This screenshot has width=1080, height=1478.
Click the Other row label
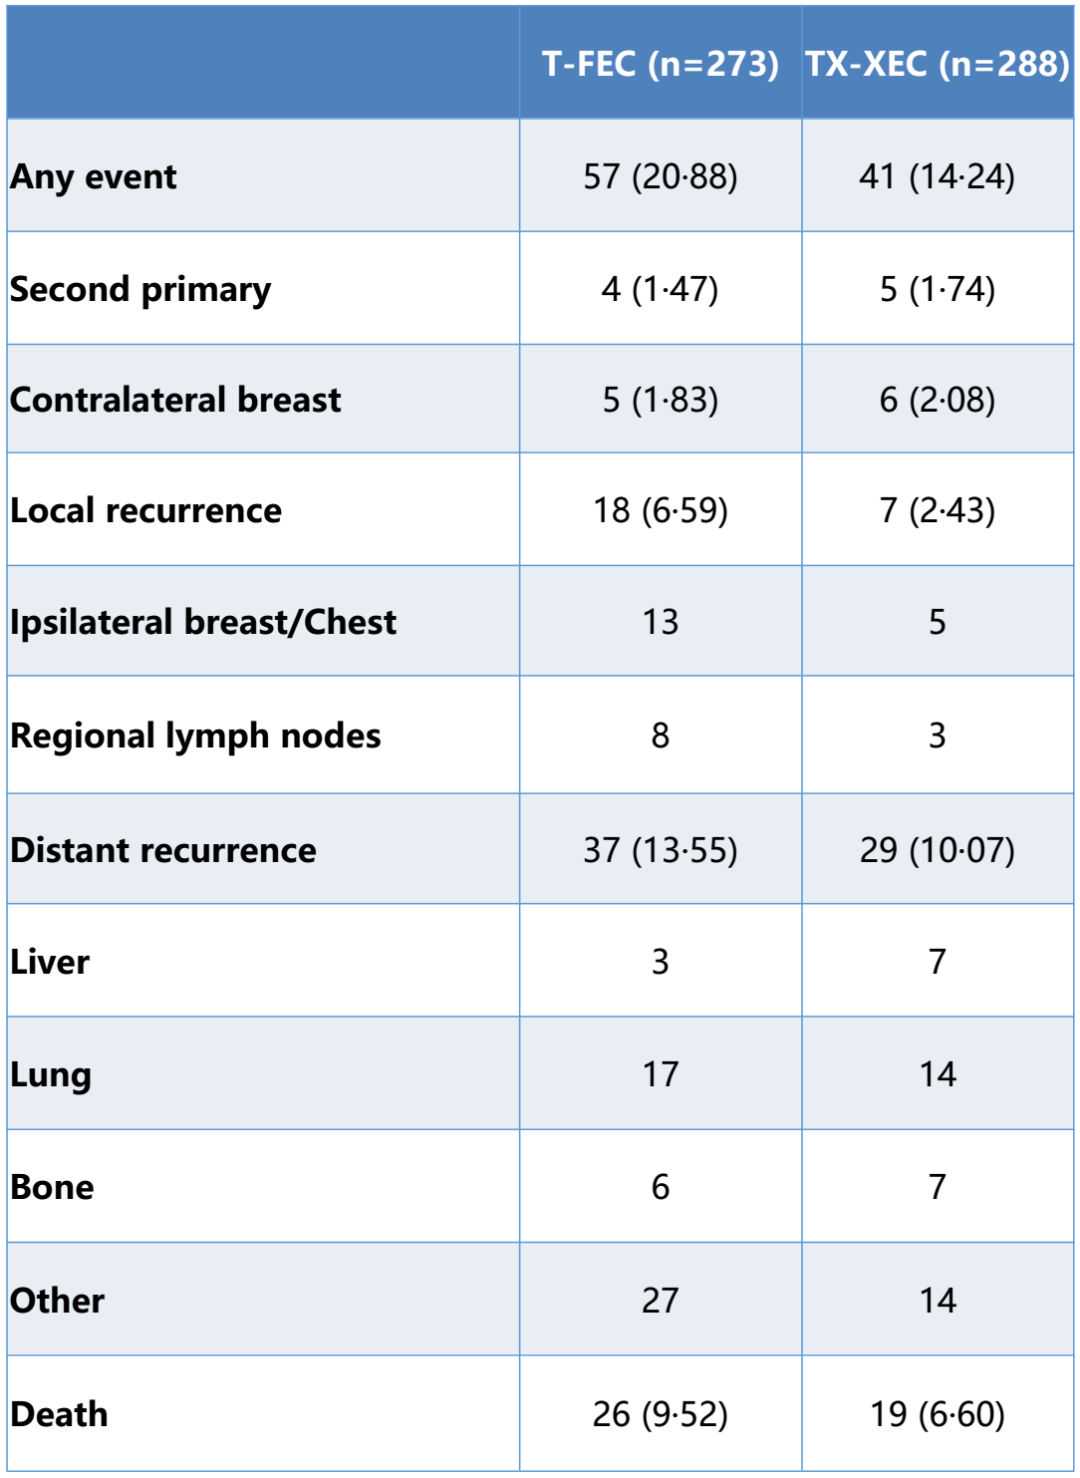(57, 1300)
